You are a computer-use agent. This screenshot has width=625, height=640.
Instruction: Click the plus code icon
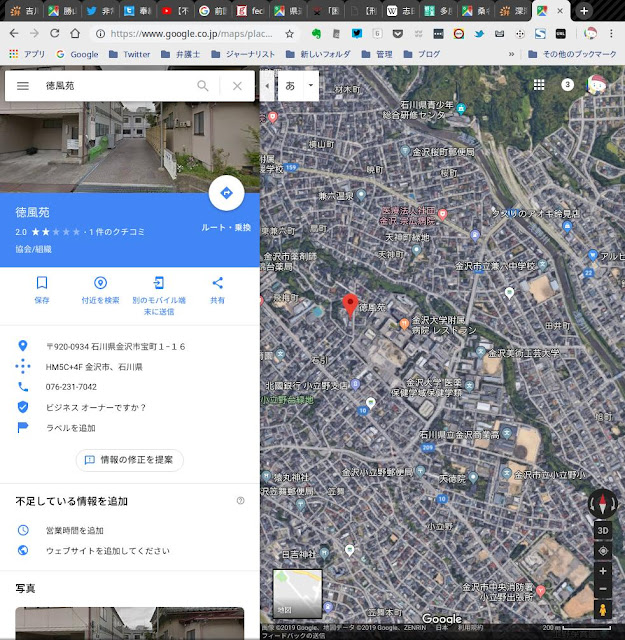pos(23,366)
